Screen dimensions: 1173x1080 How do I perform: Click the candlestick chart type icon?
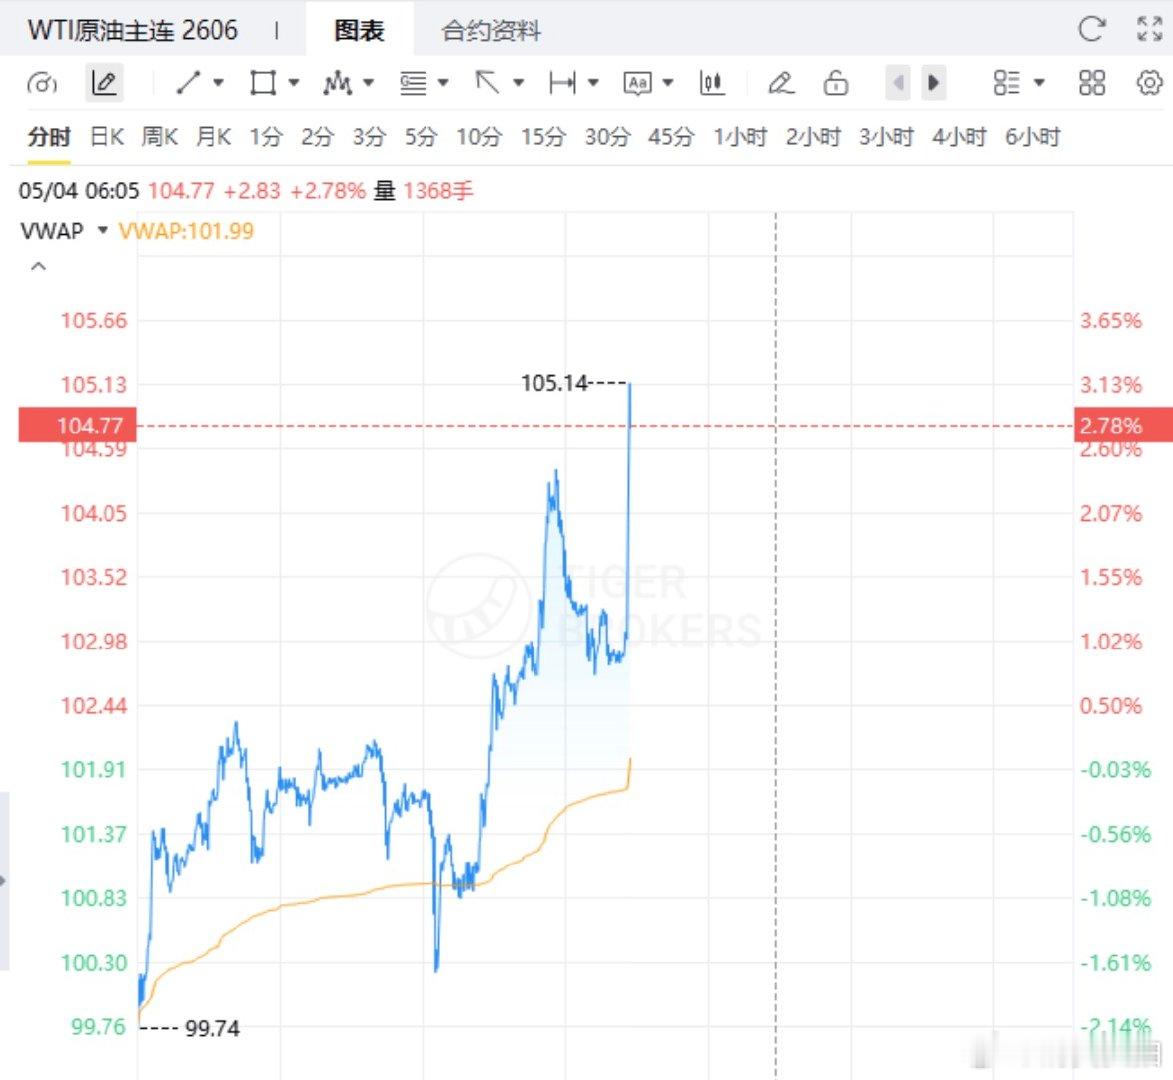click(711, 82)
